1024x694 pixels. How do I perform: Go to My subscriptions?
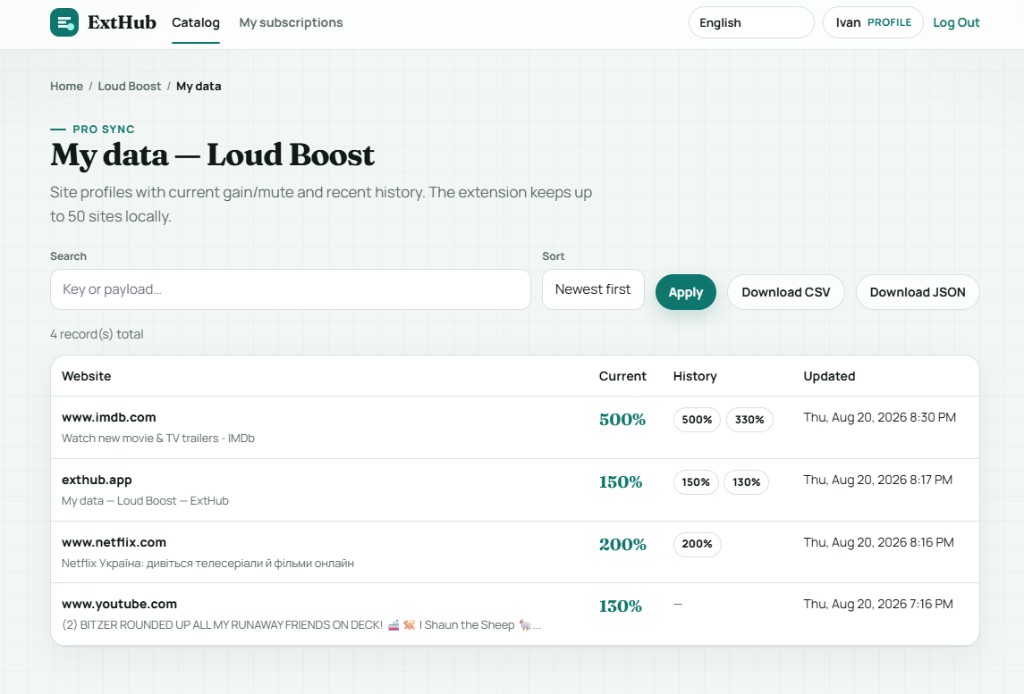tap(291, 23)
